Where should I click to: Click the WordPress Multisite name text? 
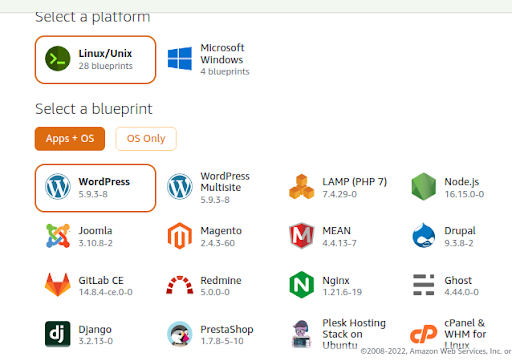point(225,182)
